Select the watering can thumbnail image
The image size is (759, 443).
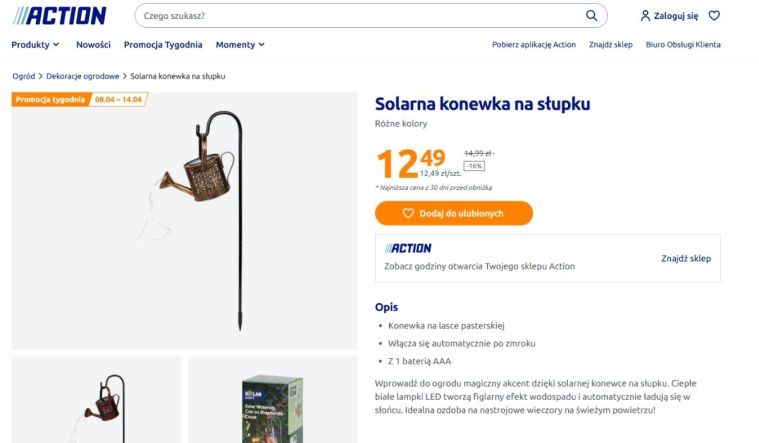tap(97, 400)
